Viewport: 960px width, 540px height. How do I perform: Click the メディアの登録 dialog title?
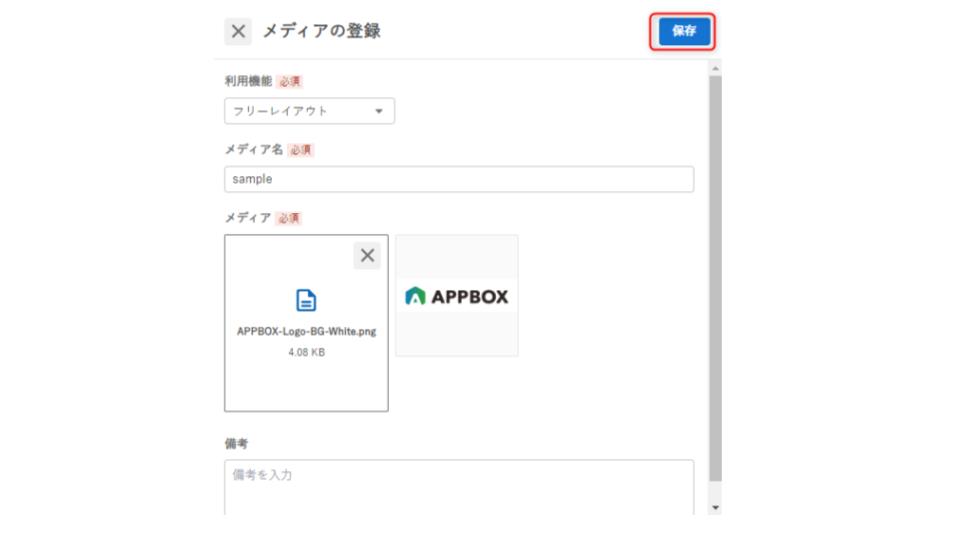pyautogui.click(x=321, y=31)
